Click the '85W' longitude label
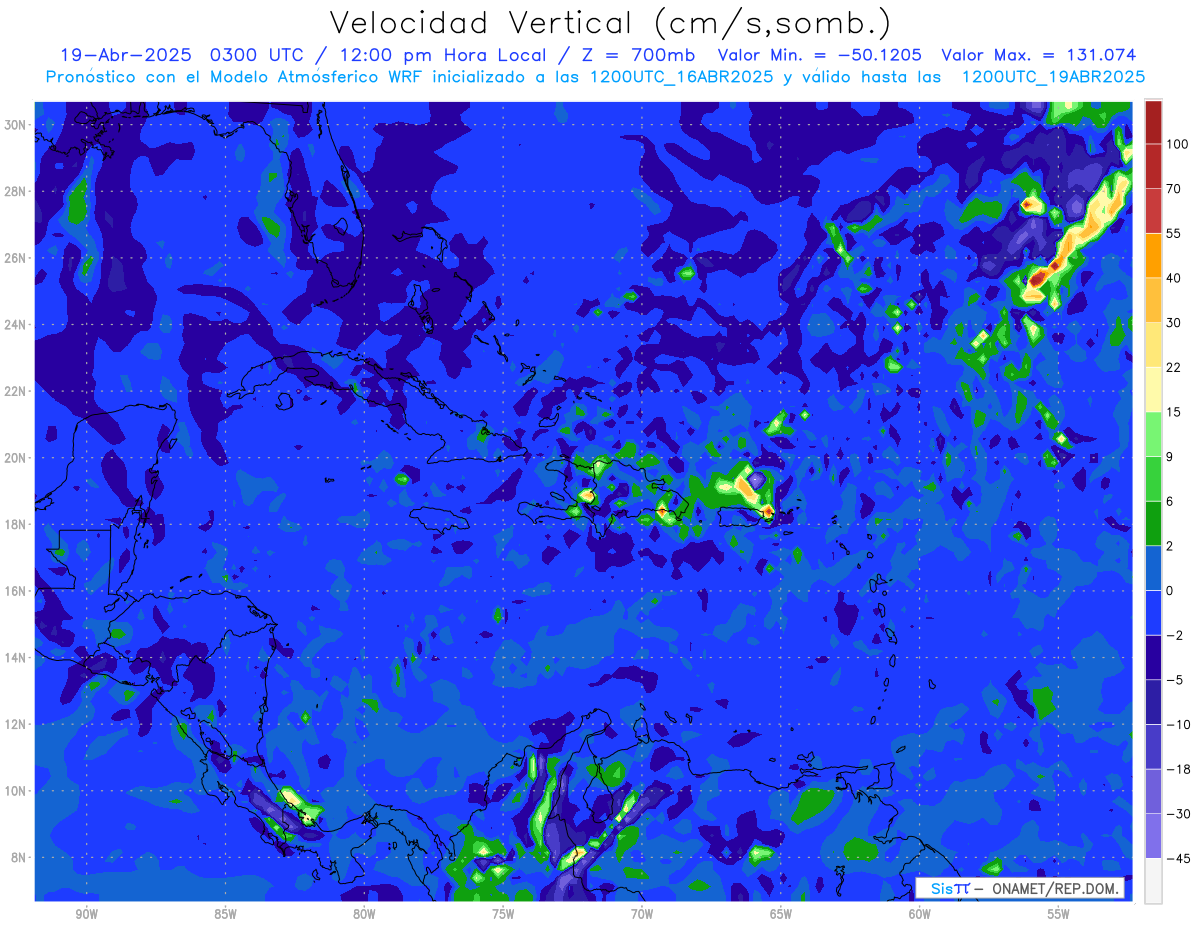Image resolution: width=1200 pixels, height=927 pixels. [225, 914]
